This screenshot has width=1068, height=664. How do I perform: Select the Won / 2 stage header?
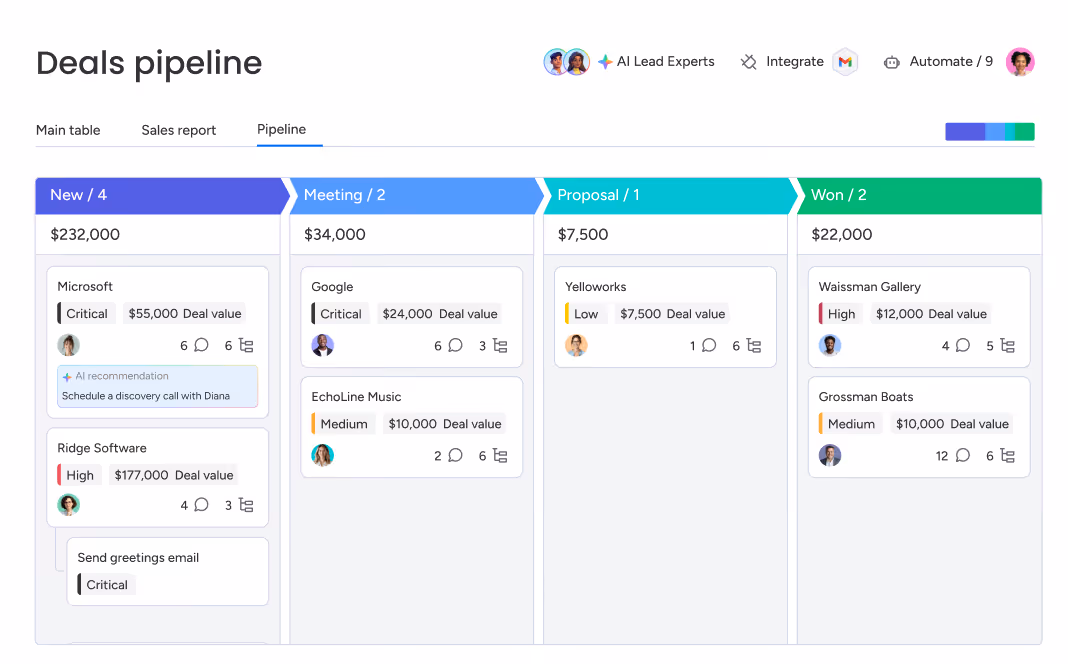[919, 195]
